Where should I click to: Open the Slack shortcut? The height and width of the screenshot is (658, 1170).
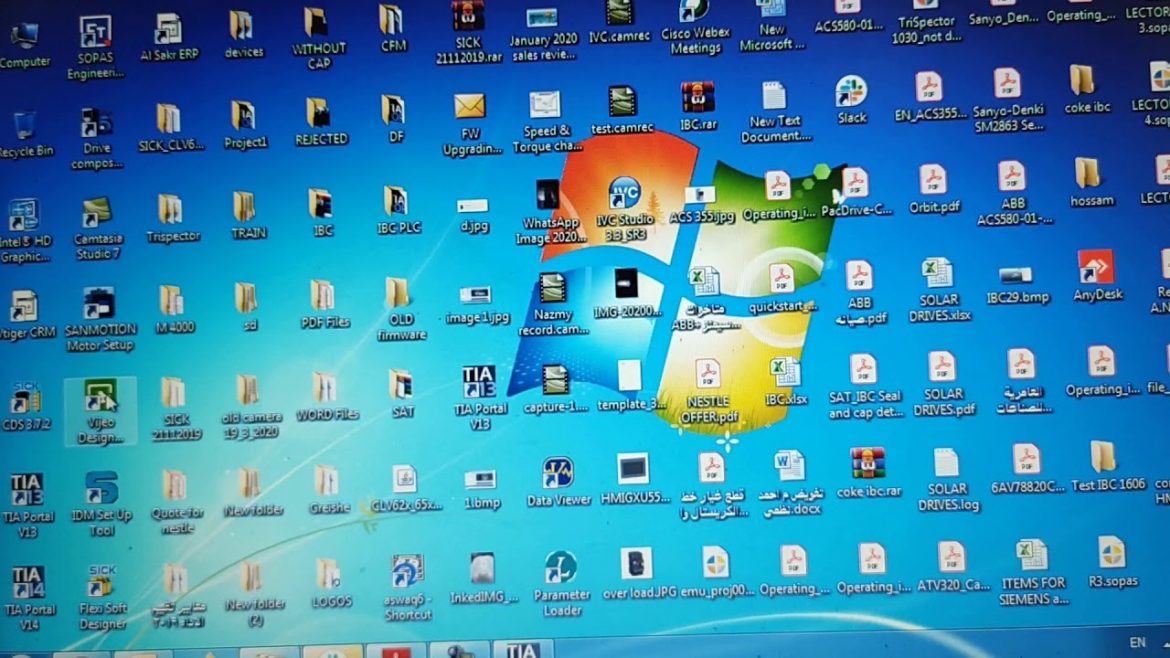pos(851,92)
